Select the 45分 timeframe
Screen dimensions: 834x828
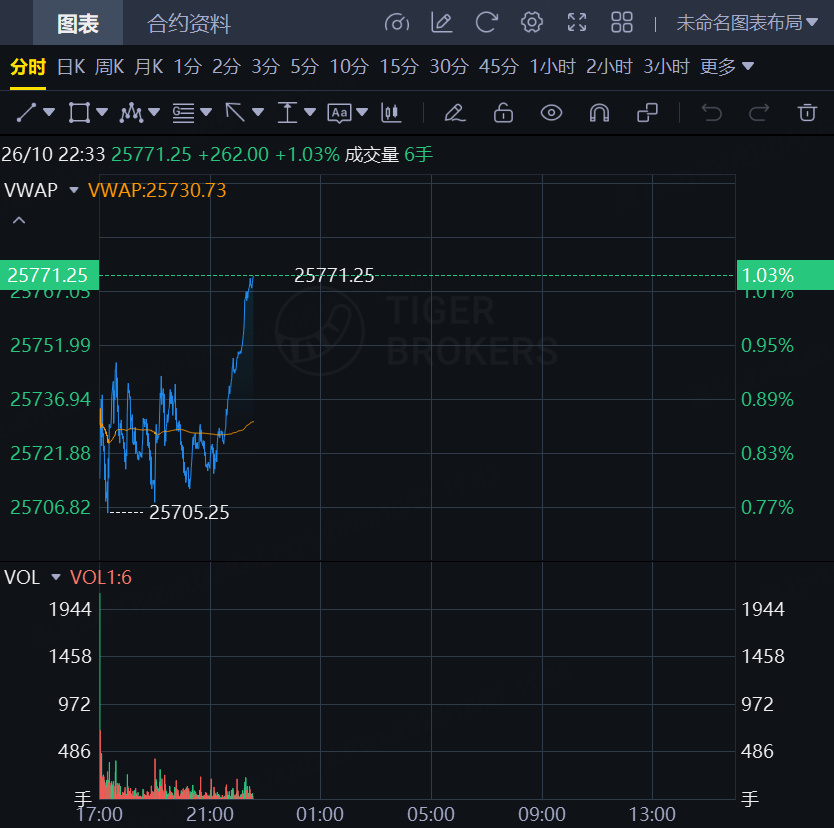pos(499,67)
